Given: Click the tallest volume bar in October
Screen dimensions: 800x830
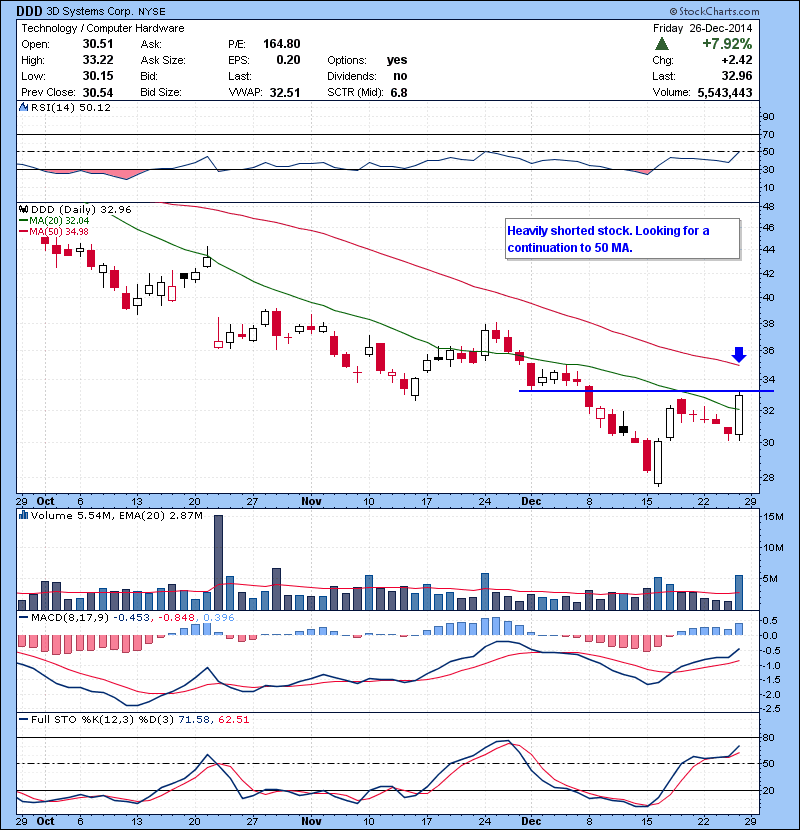Looking at the screenshot, I should click(218, 562).
